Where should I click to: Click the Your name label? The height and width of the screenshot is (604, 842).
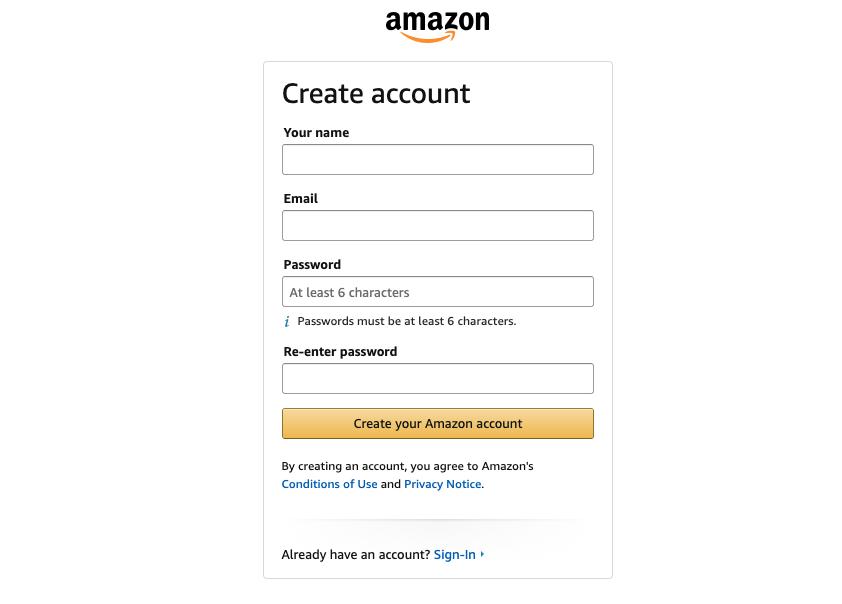tap(316, 133)
